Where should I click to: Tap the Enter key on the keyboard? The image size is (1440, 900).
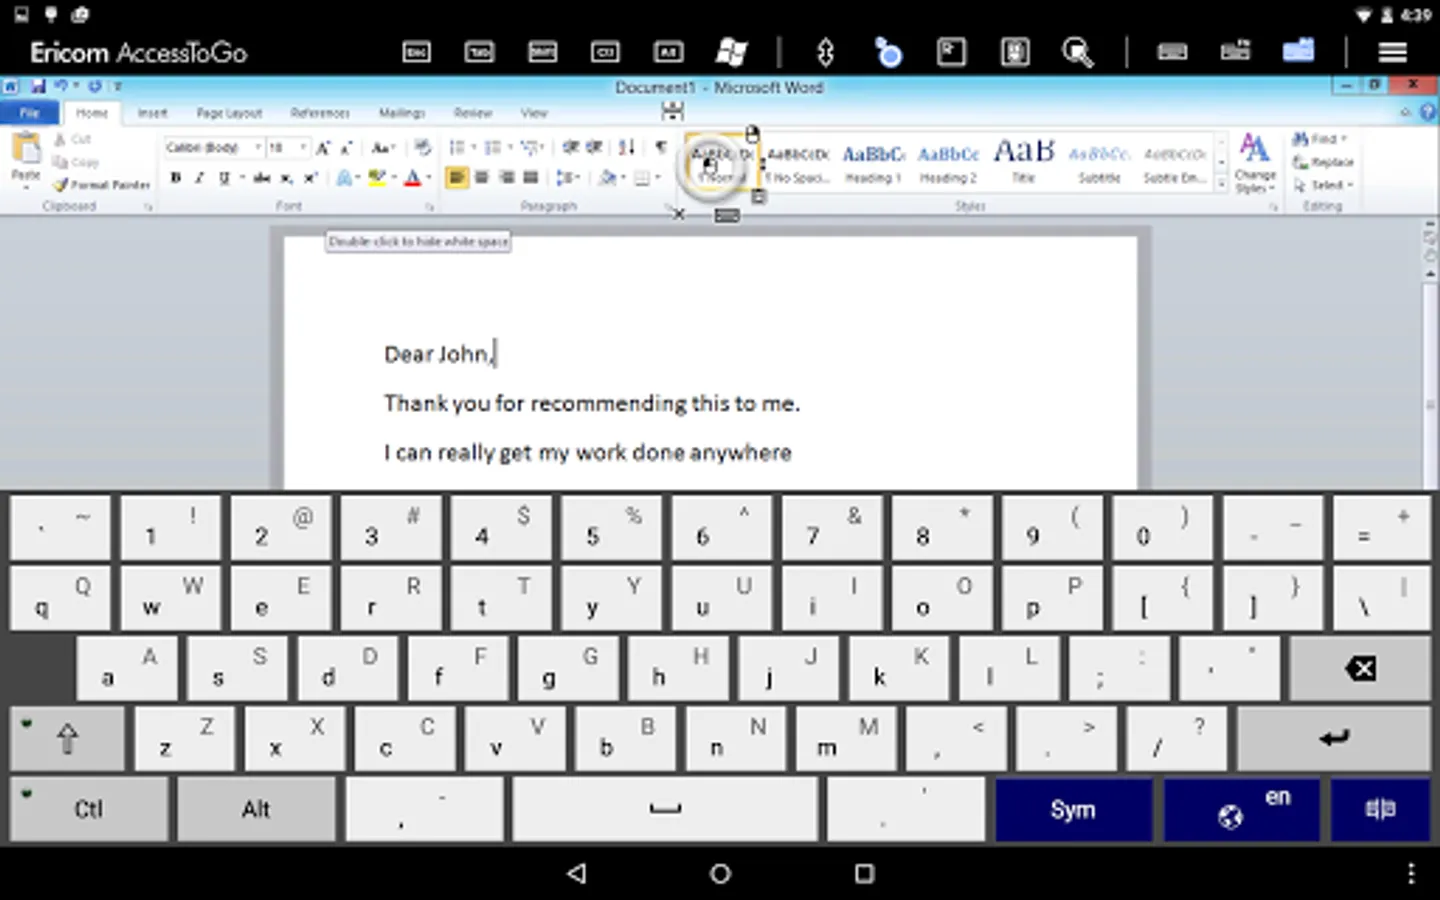coord(1334,738)
